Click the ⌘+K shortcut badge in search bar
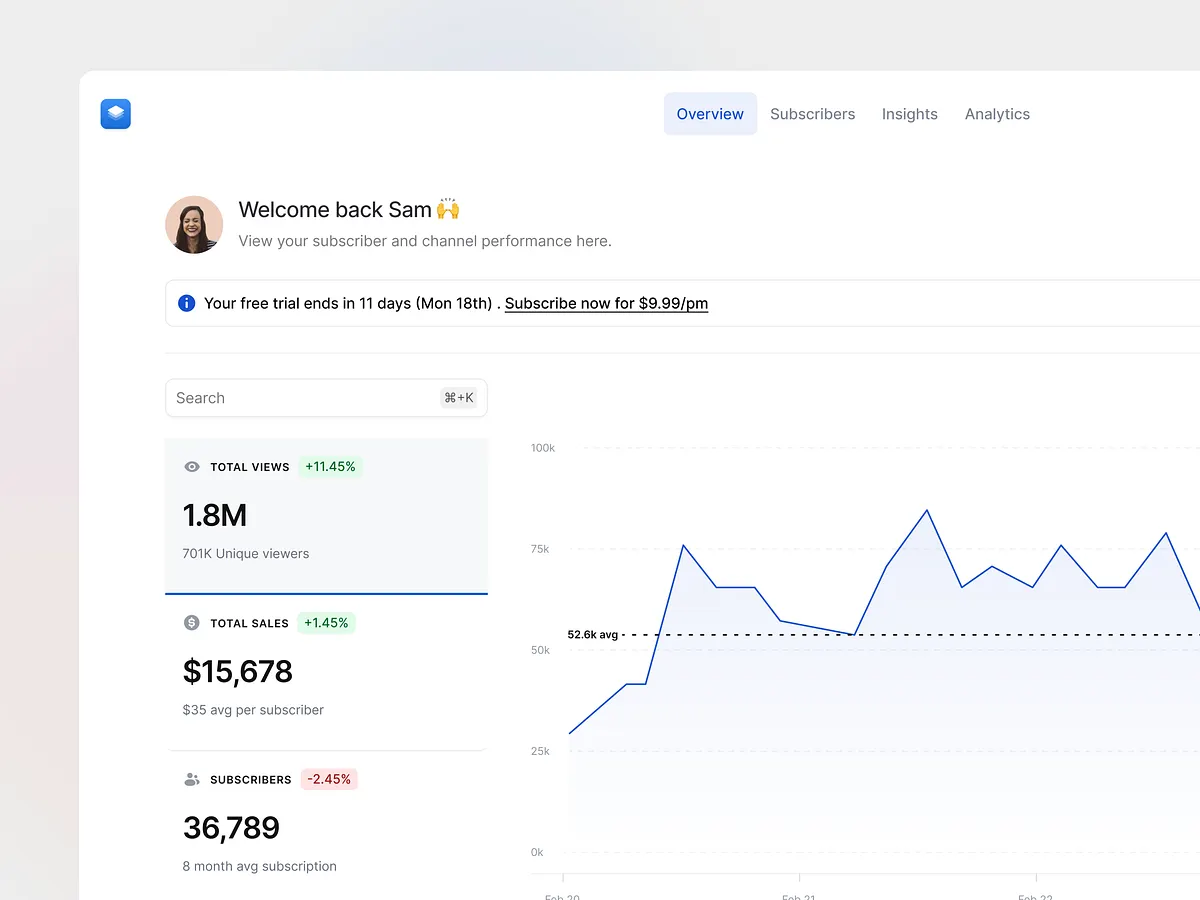This screenshot has height=900, width=1200. (459, 397)
